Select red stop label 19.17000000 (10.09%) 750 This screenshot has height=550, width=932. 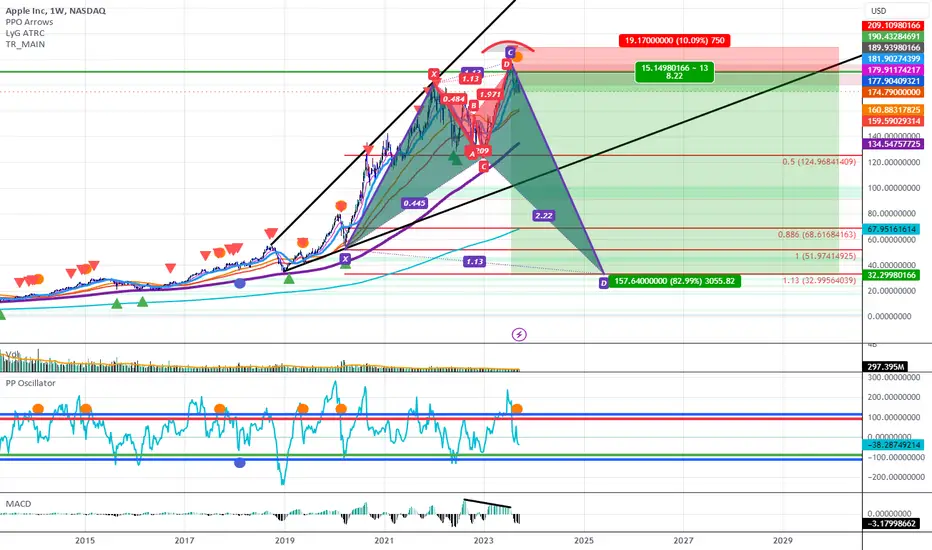pos(674,40)
